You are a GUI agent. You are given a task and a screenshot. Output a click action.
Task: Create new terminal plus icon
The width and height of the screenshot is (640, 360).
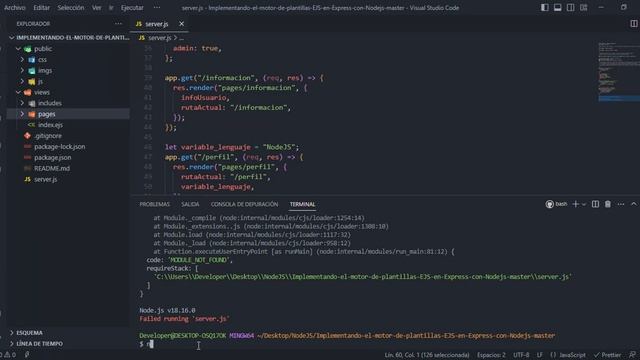pyautogui.click(x=576, y=204)
